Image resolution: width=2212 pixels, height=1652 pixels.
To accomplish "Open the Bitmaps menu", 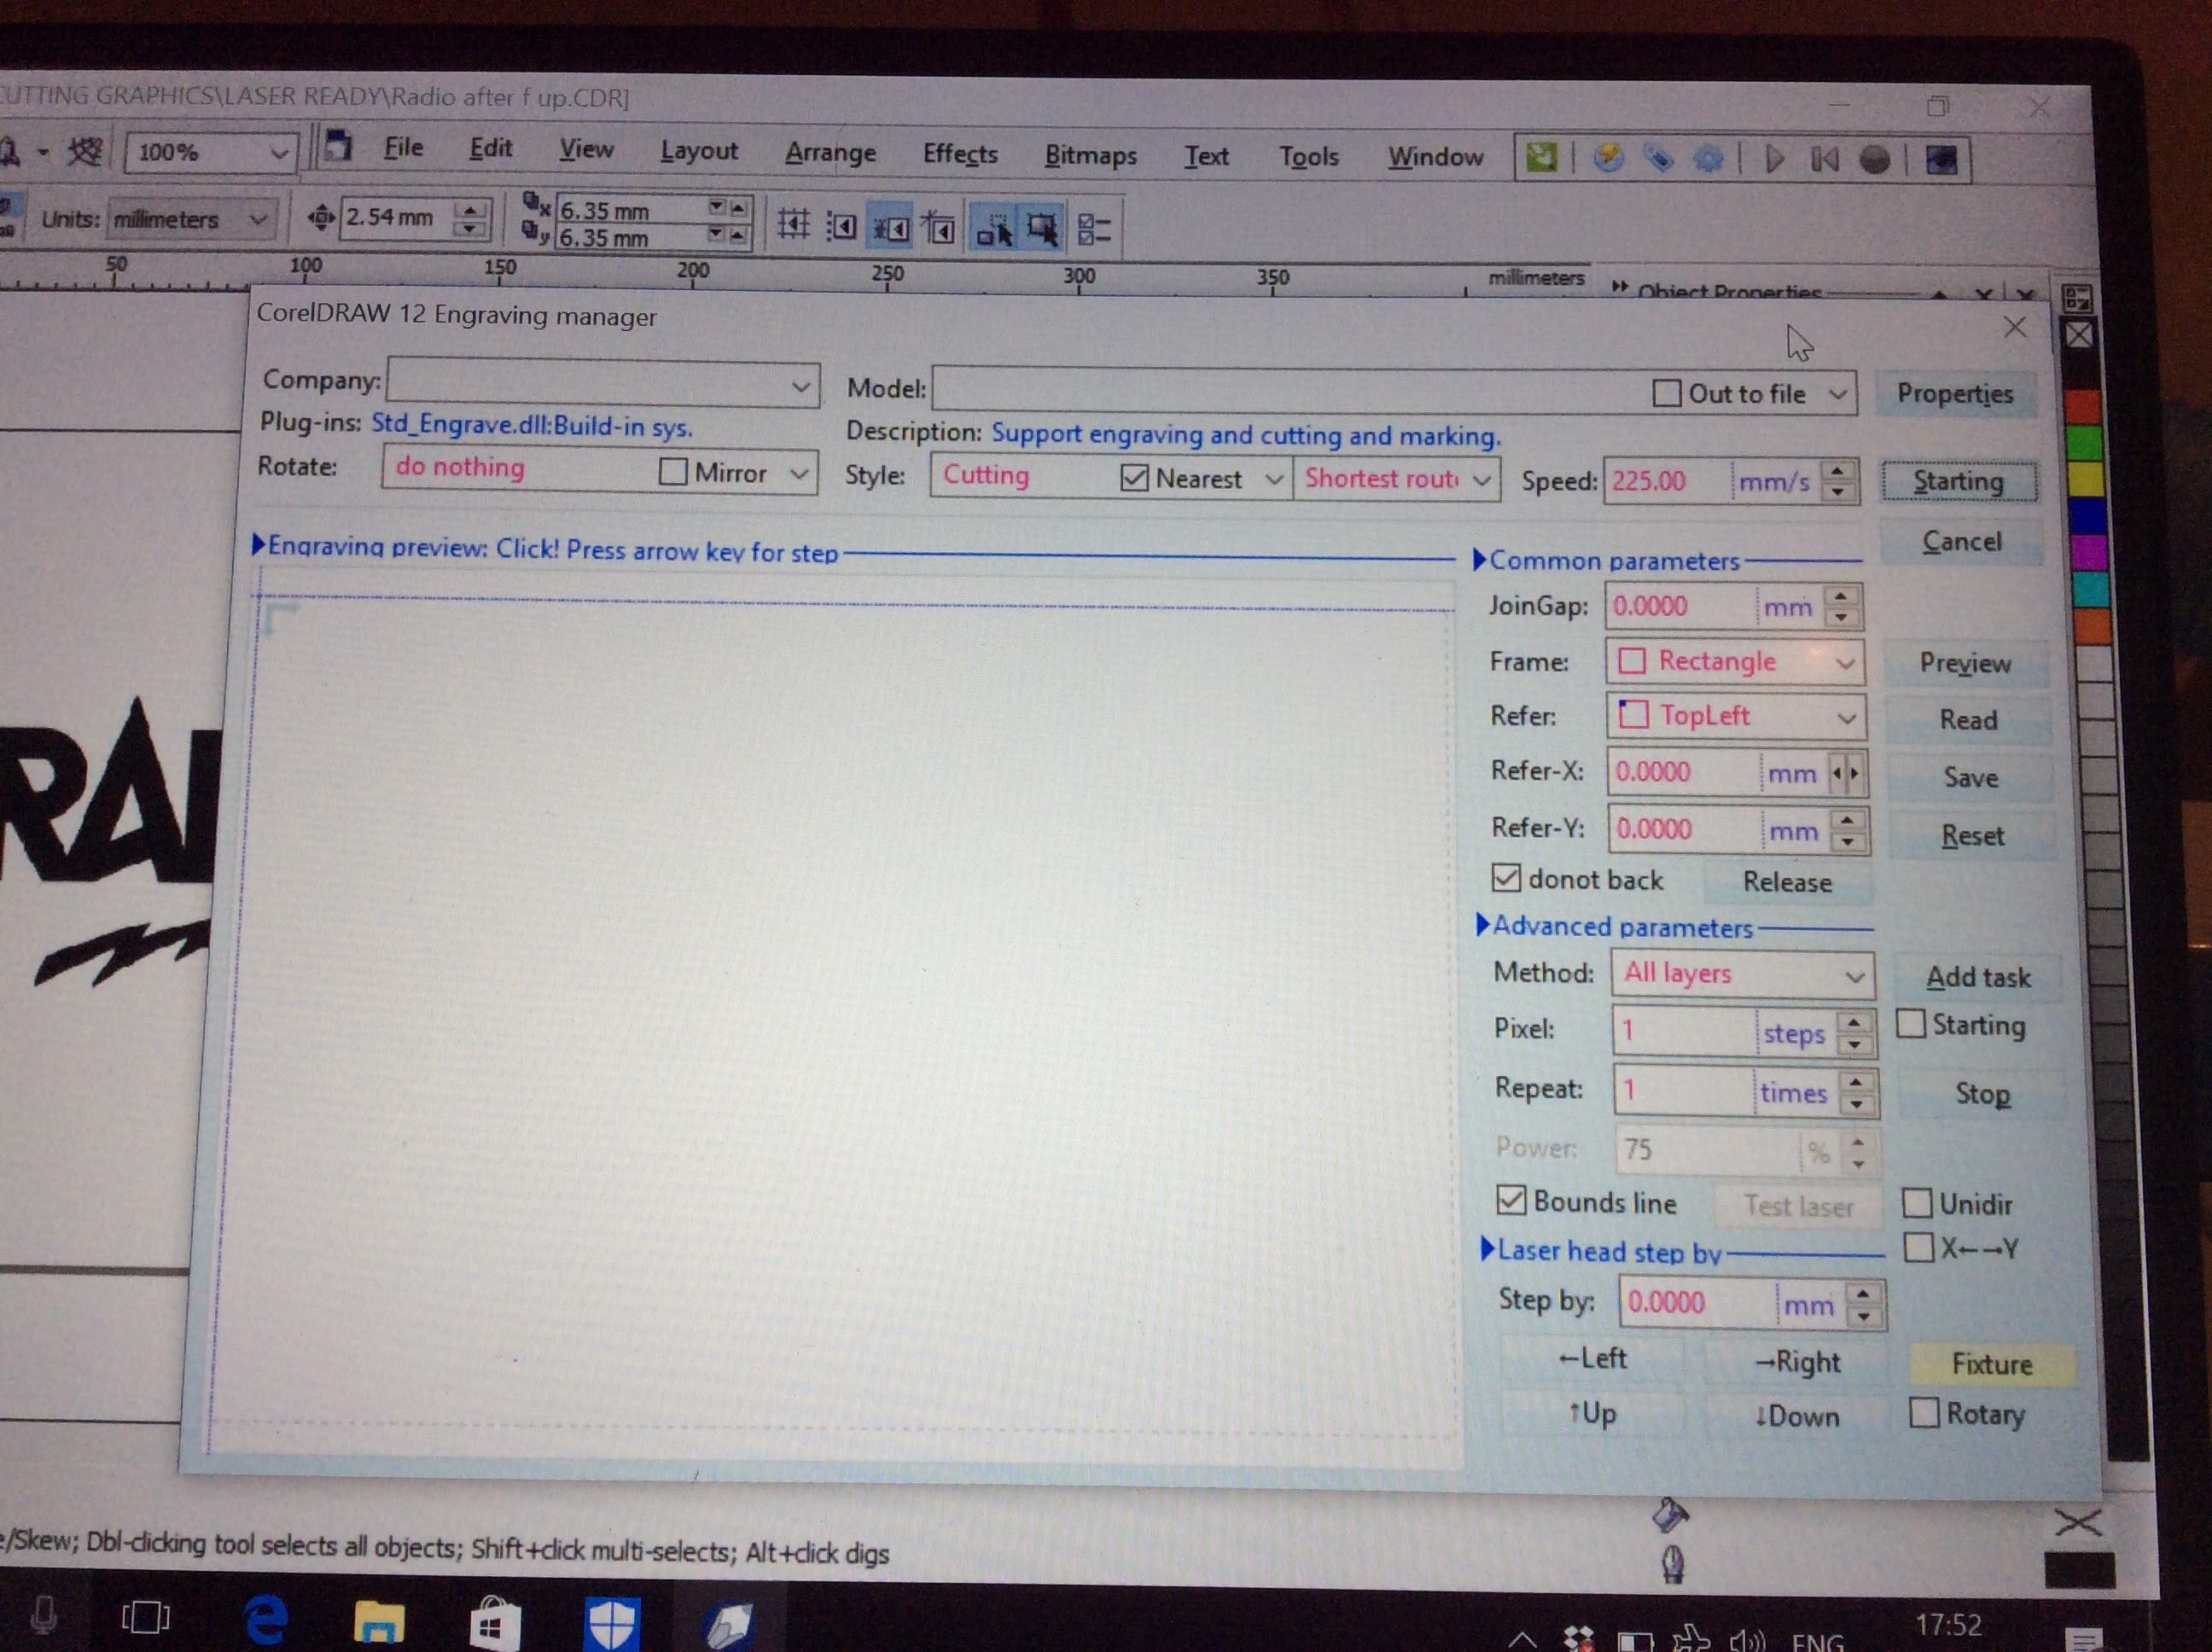I will coord(1091,156).
